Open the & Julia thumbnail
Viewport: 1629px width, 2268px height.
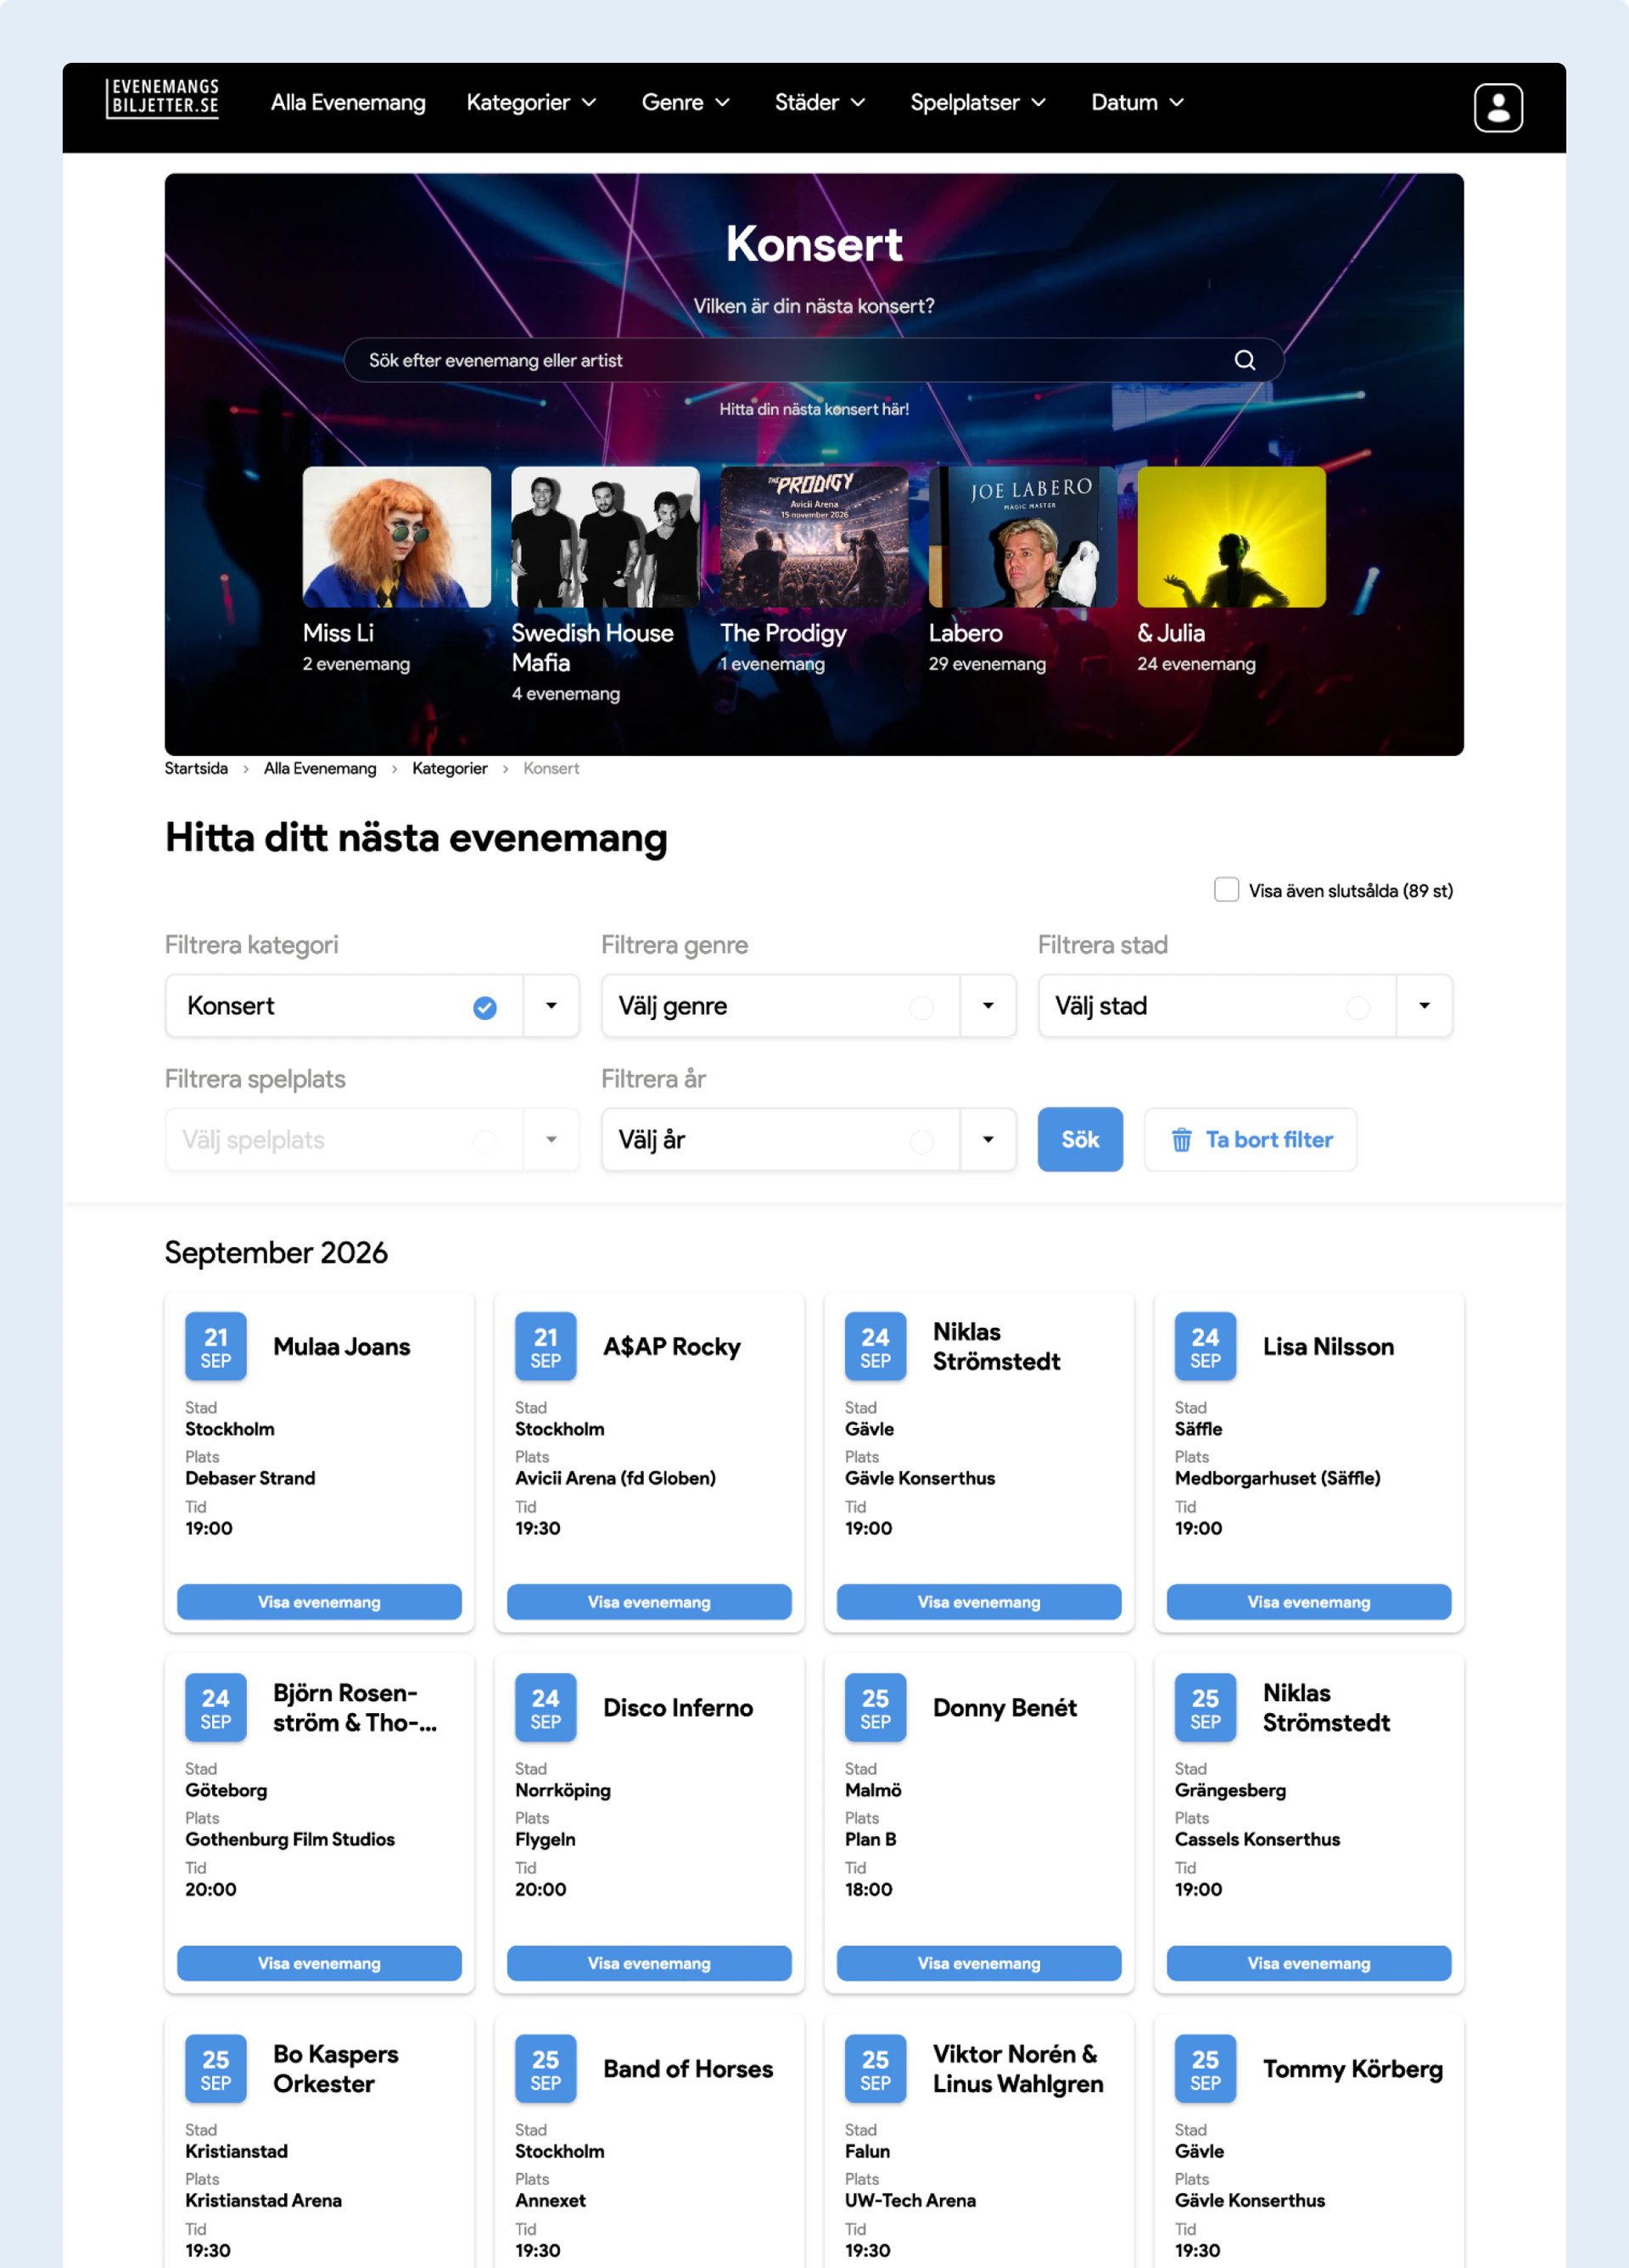1231,537
